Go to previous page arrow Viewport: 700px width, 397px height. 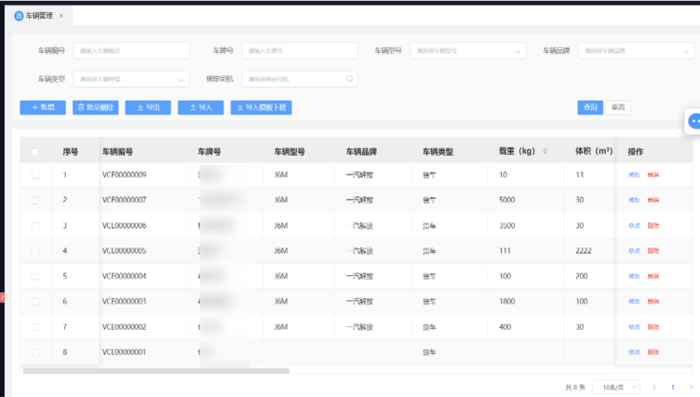pos(654,387)
